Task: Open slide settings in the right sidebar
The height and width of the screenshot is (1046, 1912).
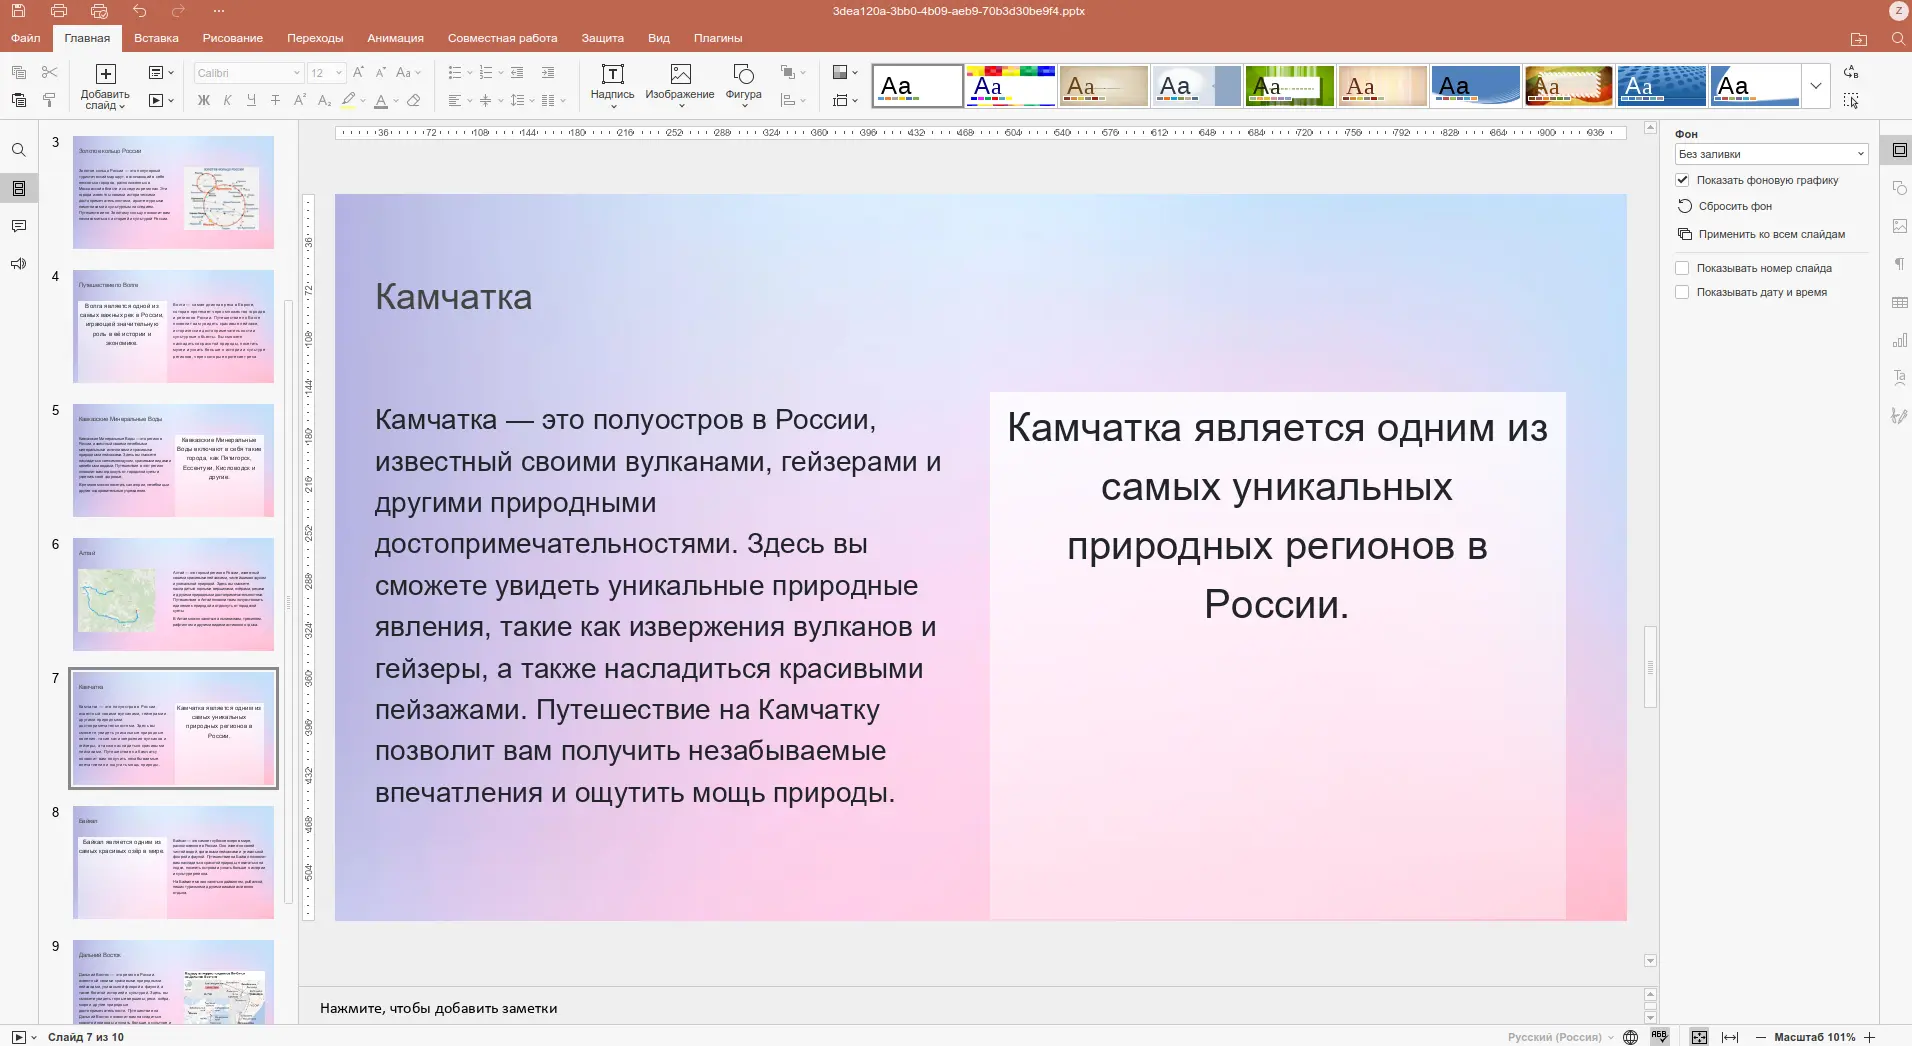Action: pos(1898,150)
